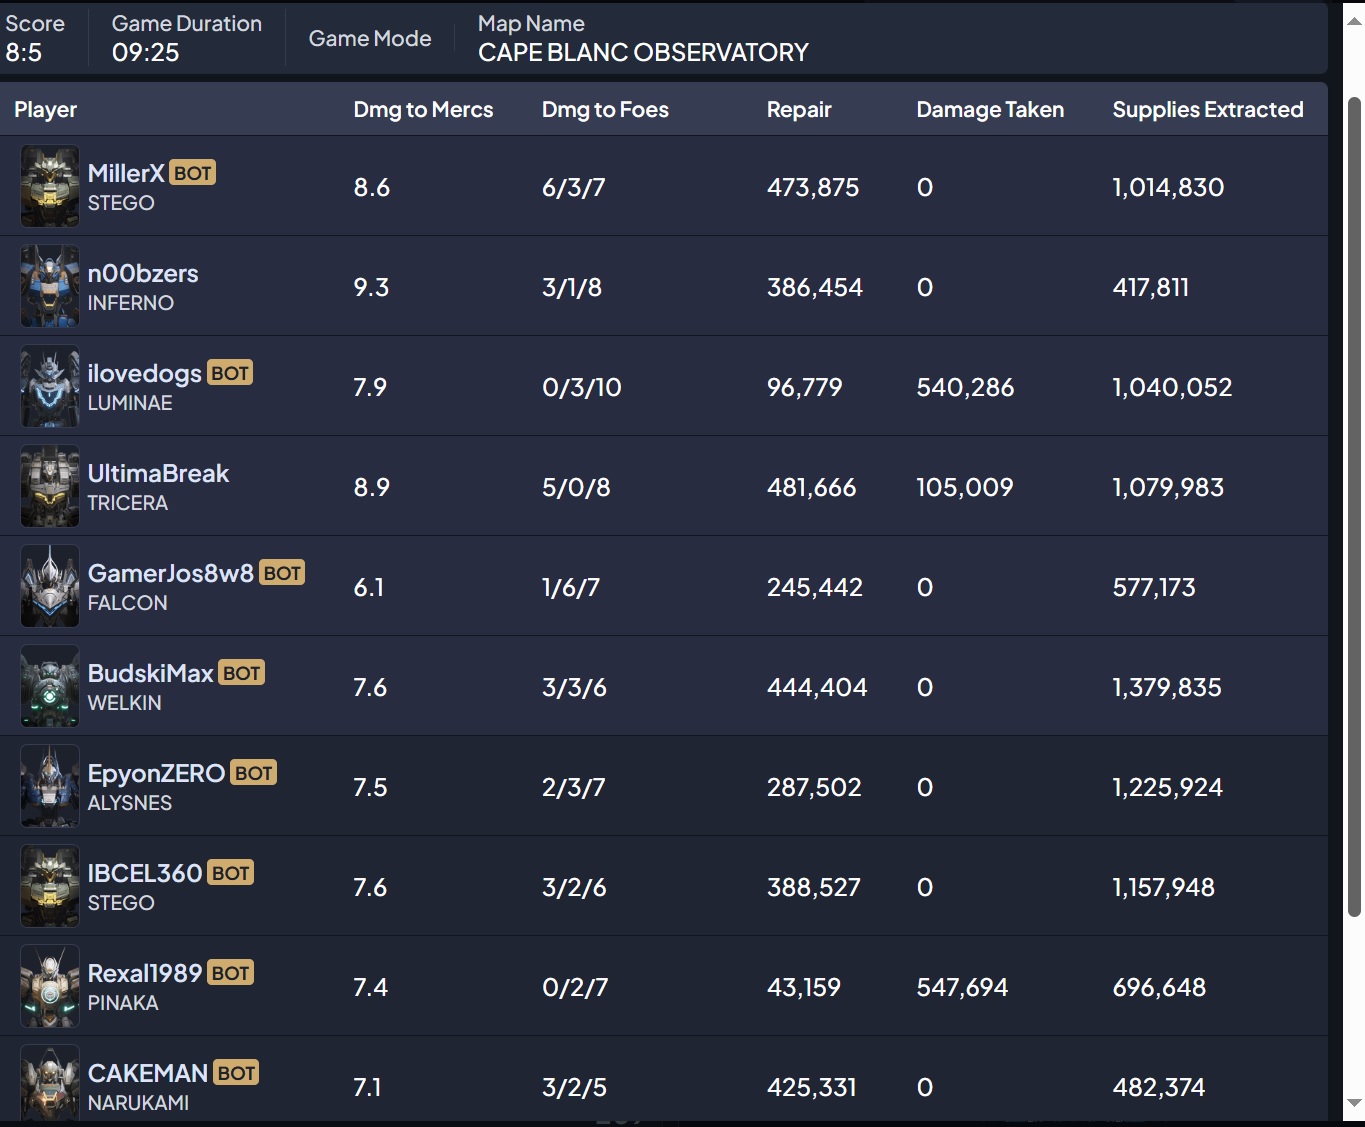Screen dimensions: 1365x1127
Task: Click the BOT badge next to Rexal1989
Action: [x=231, y=973]
